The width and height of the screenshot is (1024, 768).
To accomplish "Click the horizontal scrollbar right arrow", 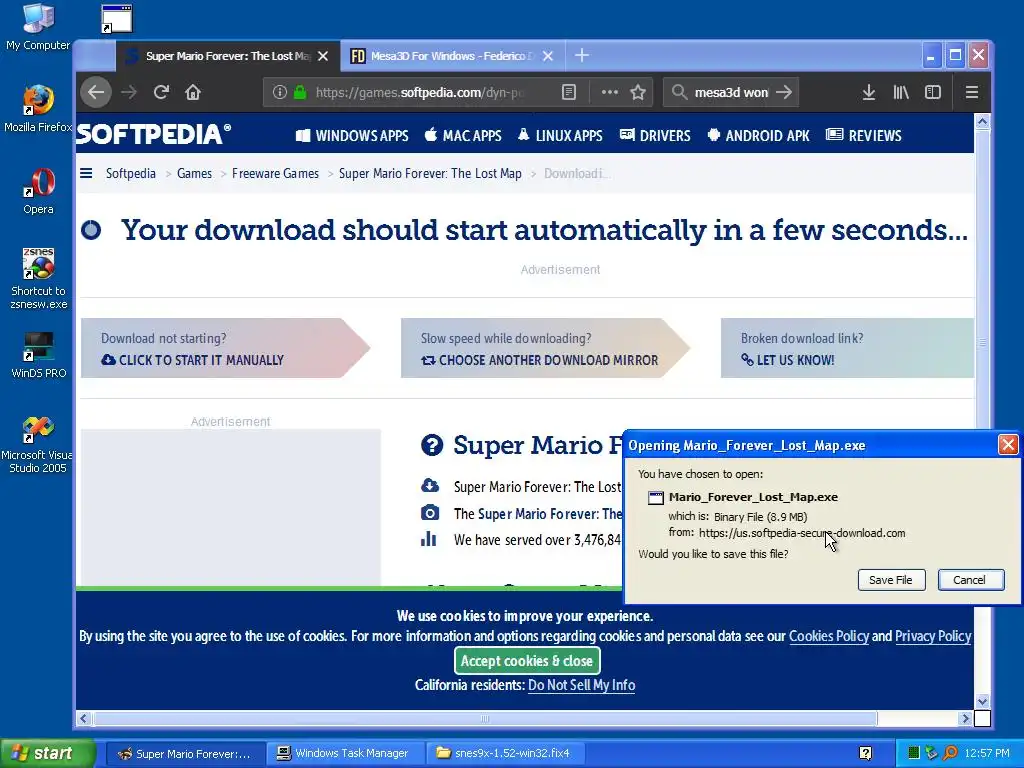I will [965, 718].
